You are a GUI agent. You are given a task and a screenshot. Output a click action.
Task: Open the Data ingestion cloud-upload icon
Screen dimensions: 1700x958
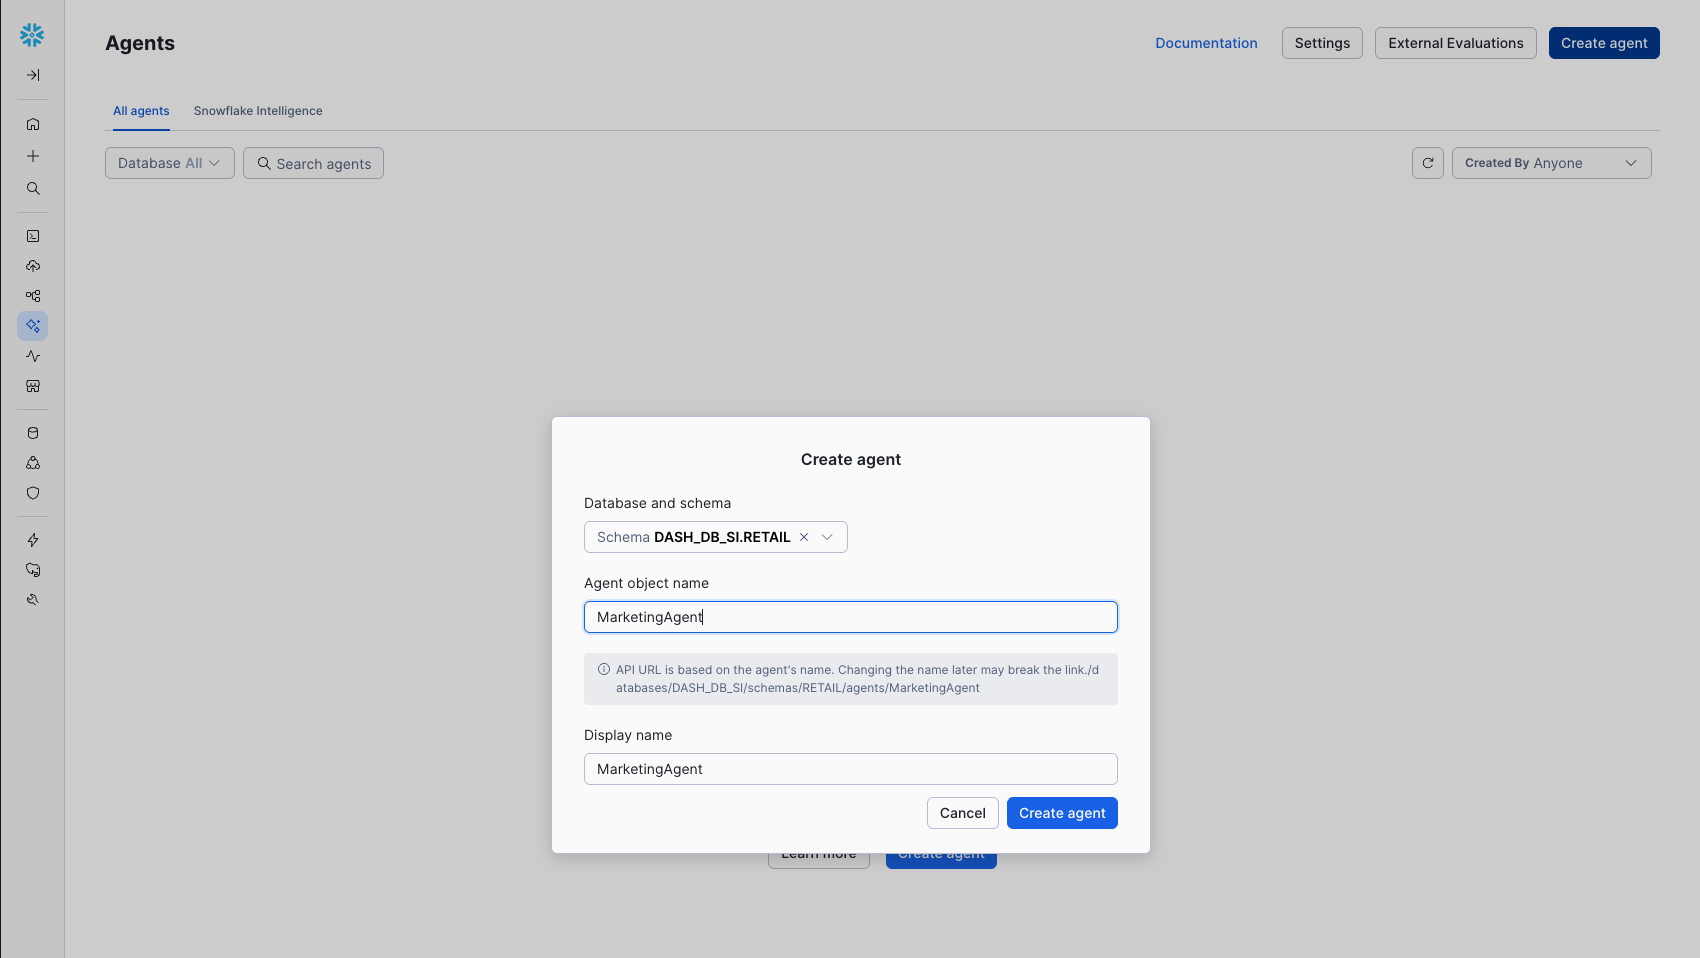pos(32,266)
